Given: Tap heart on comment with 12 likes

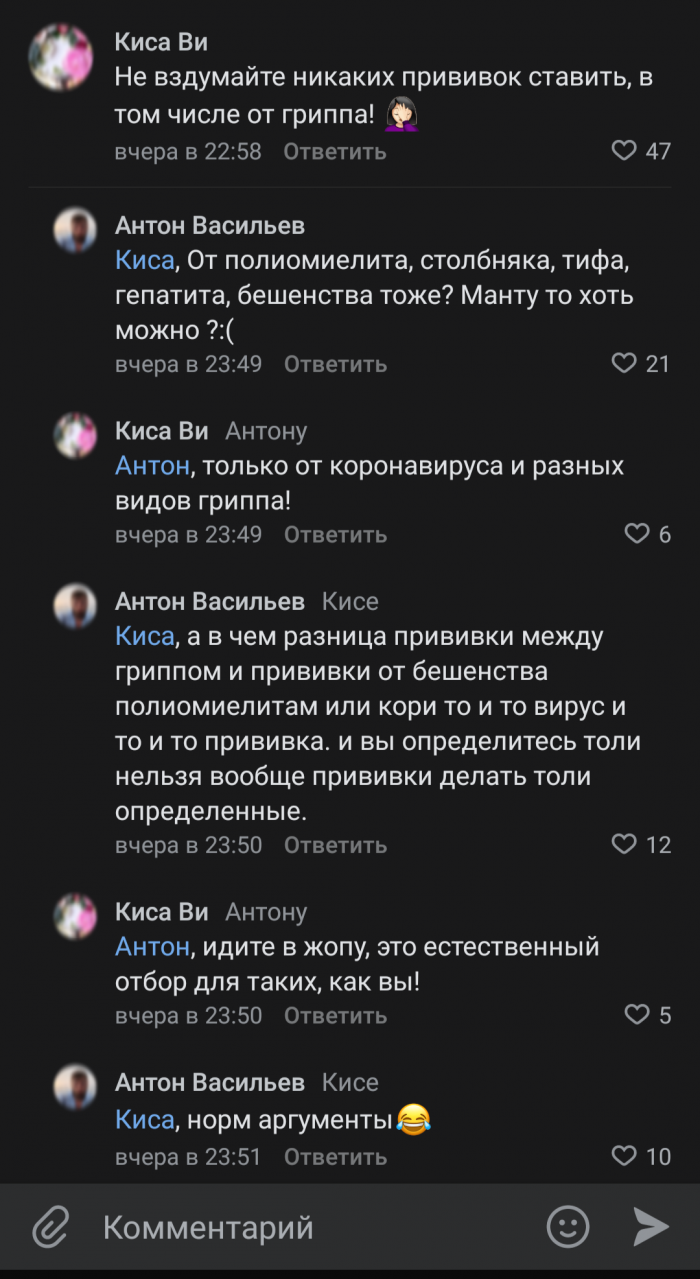Looking at the screenshot, I should (624, 845).
